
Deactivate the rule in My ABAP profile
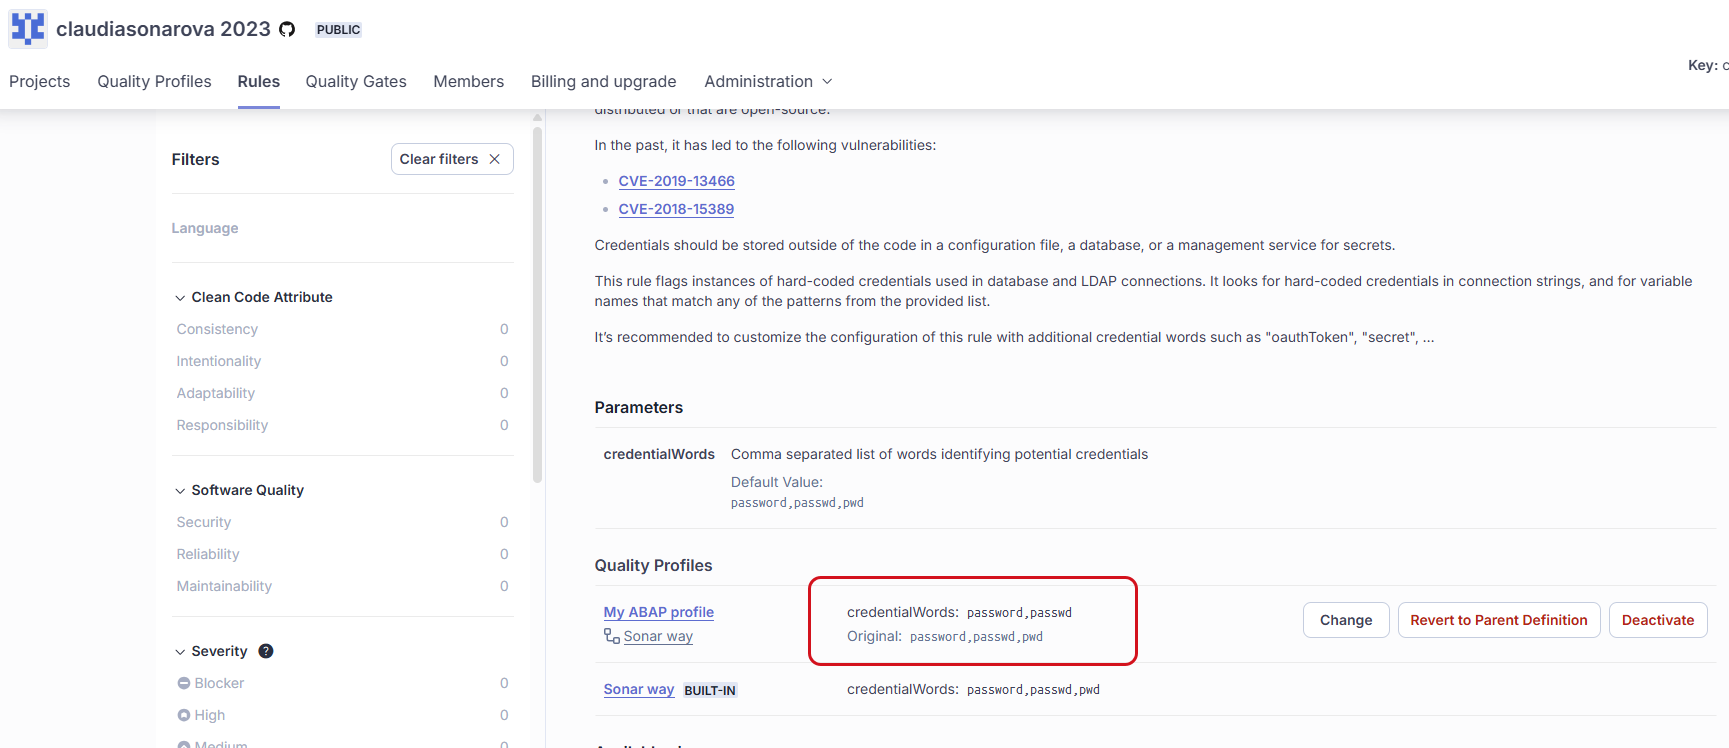(1658, 620)
